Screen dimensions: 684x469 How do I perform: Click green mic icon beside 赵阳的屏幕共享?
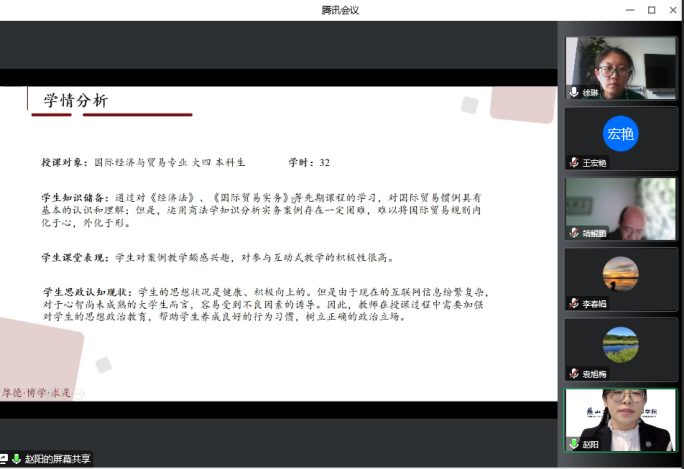point(16,459)
